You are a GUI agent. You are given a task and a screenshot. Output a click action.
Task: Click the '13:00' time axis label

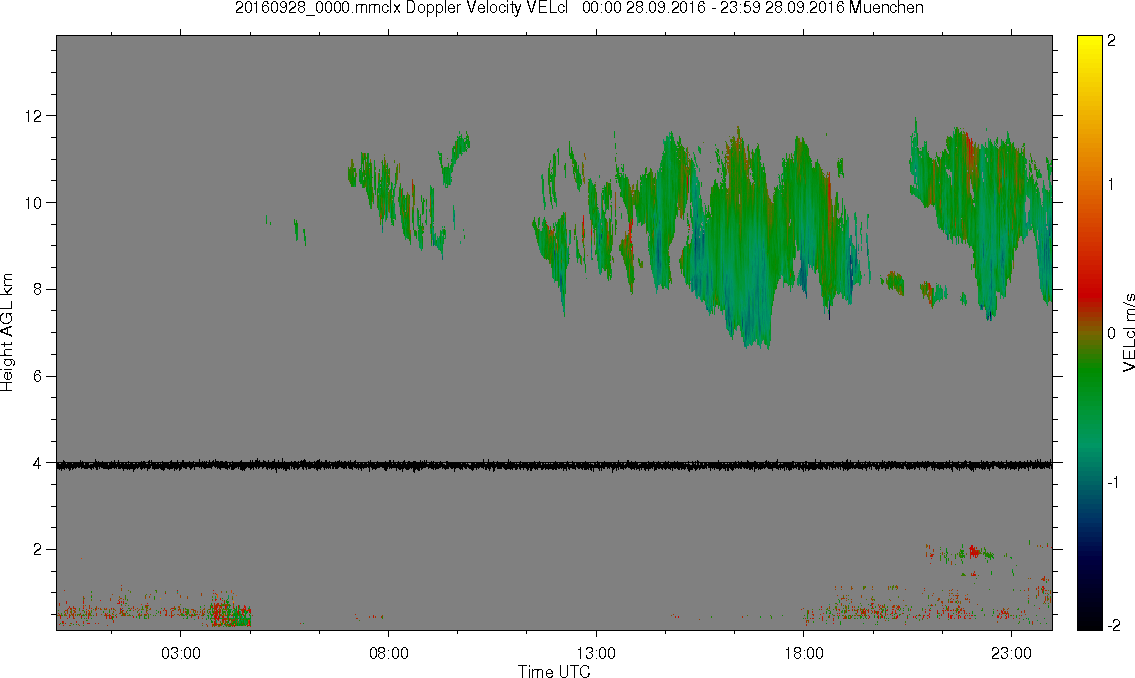596,653
